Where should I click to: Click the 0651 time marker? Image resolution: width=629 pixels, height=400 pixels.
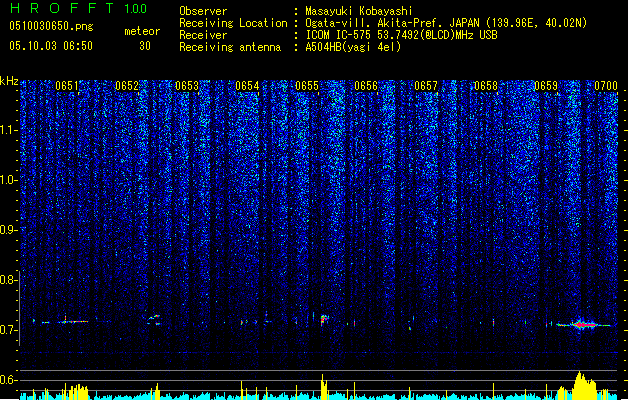click(67, 86)
